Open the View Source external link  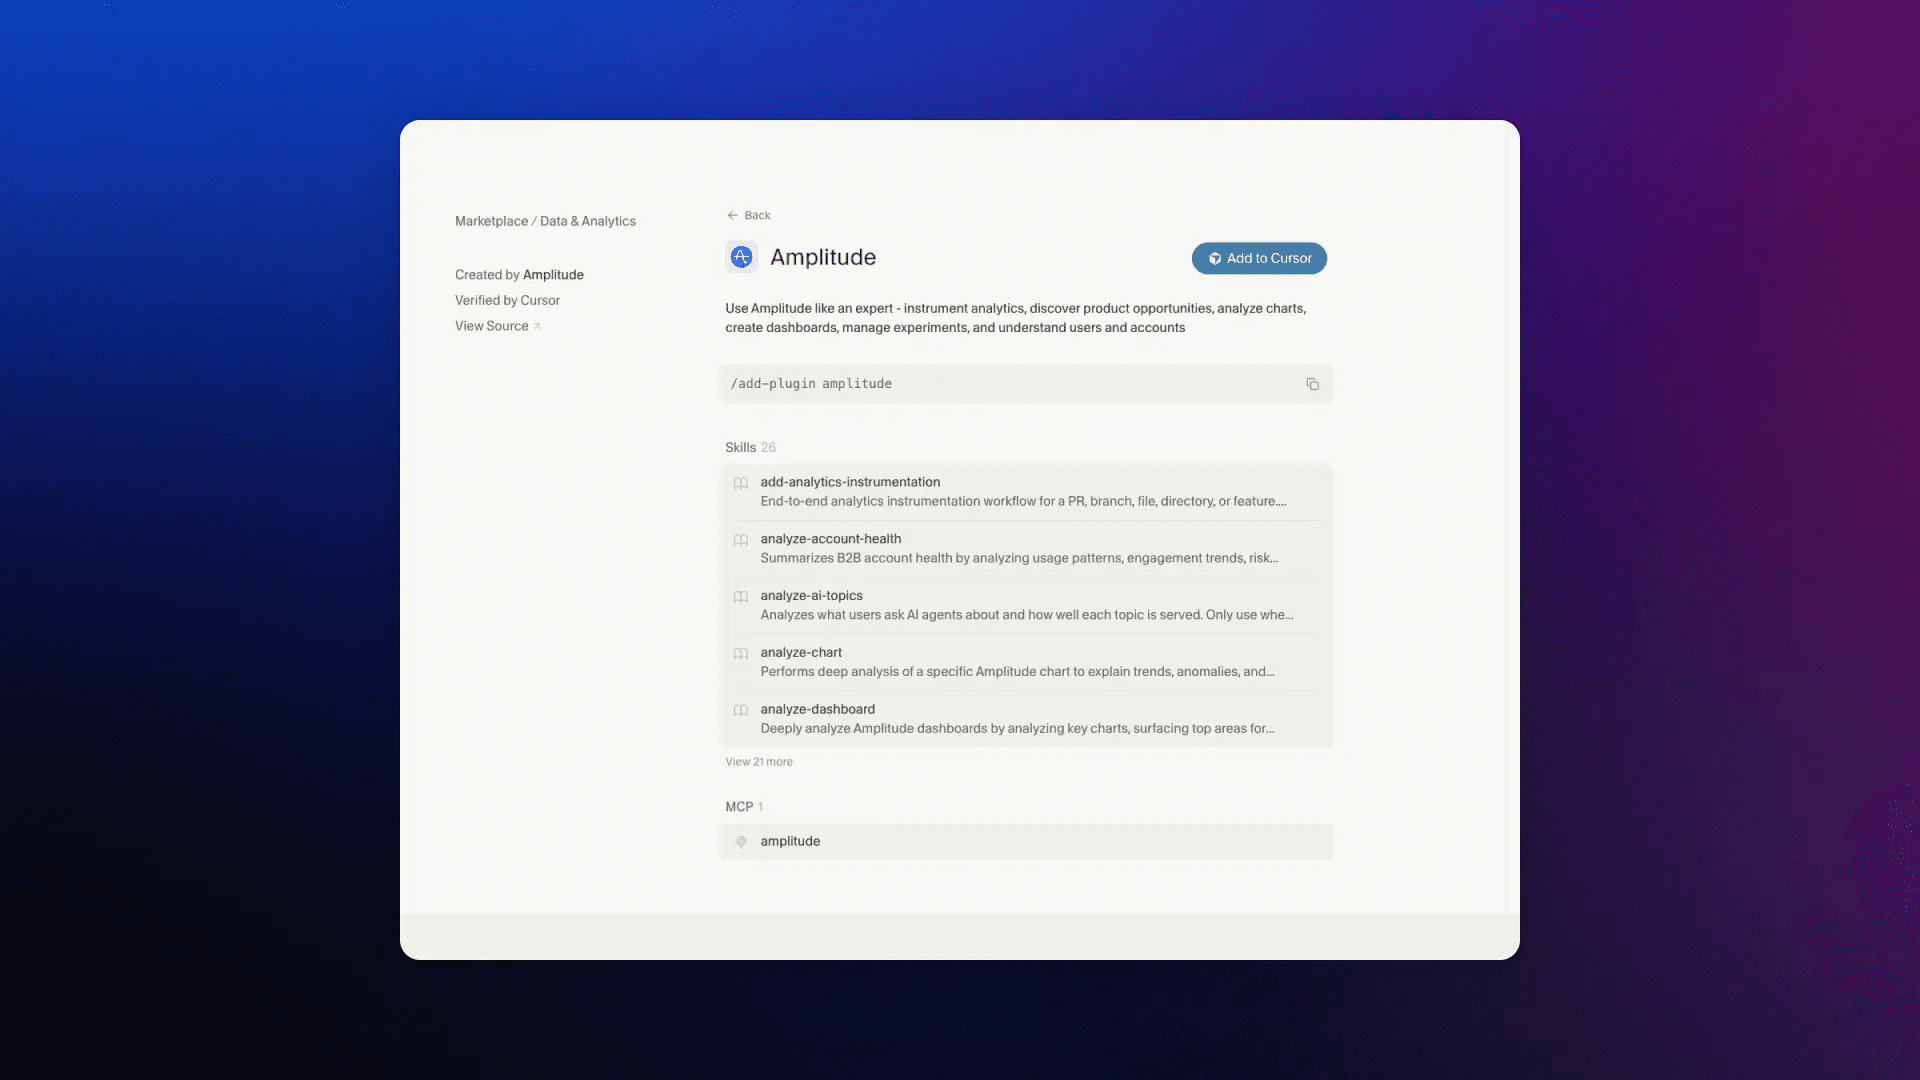coord(497,326)
